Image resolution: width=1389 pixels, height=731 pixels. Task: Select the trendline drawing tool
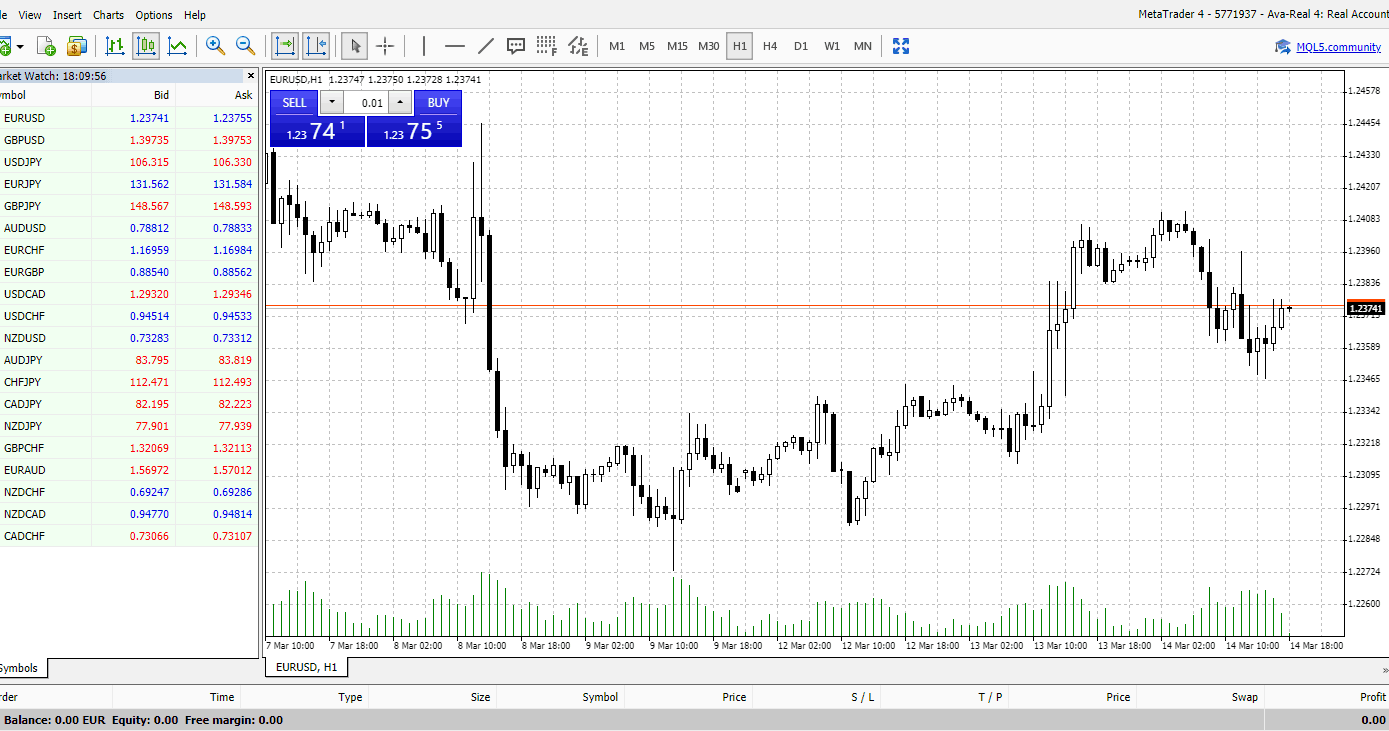tap(486, 46)
